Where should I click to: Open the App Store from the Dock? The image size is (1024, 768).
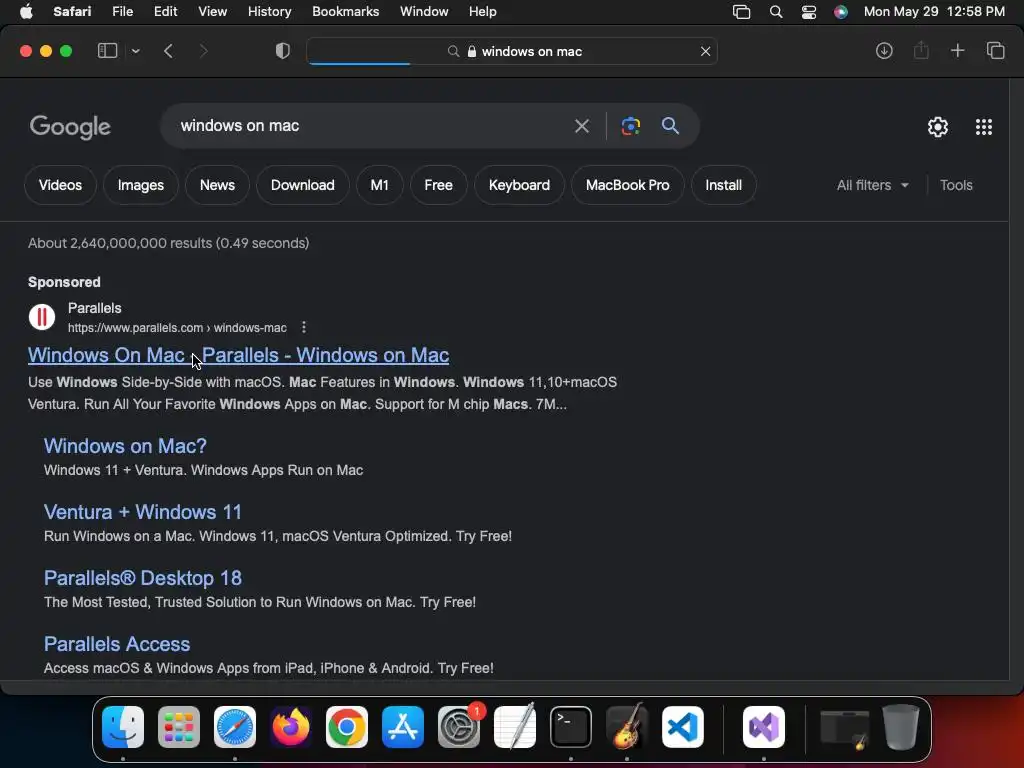(403, 727)
